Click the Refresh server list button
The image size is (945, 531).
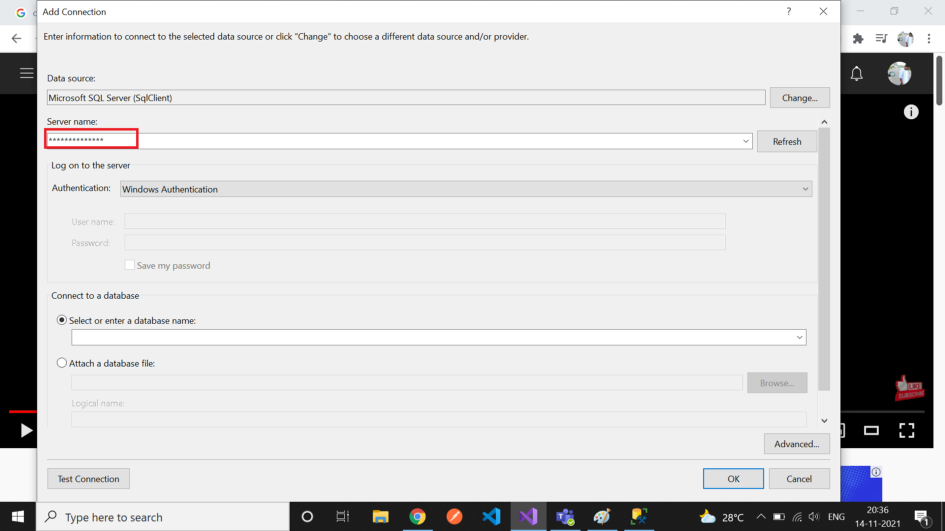pyautogui.click(x=786, y=142)
